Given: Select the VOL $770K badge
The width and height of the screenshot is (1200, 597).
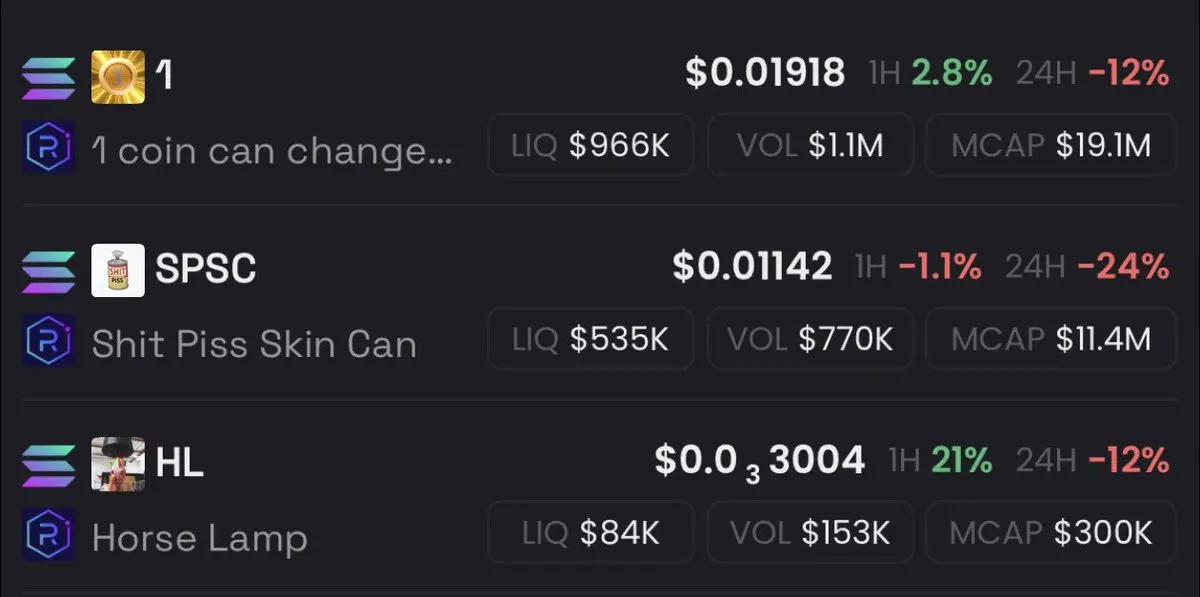Looking at the screenshot, I should [810, 339].
